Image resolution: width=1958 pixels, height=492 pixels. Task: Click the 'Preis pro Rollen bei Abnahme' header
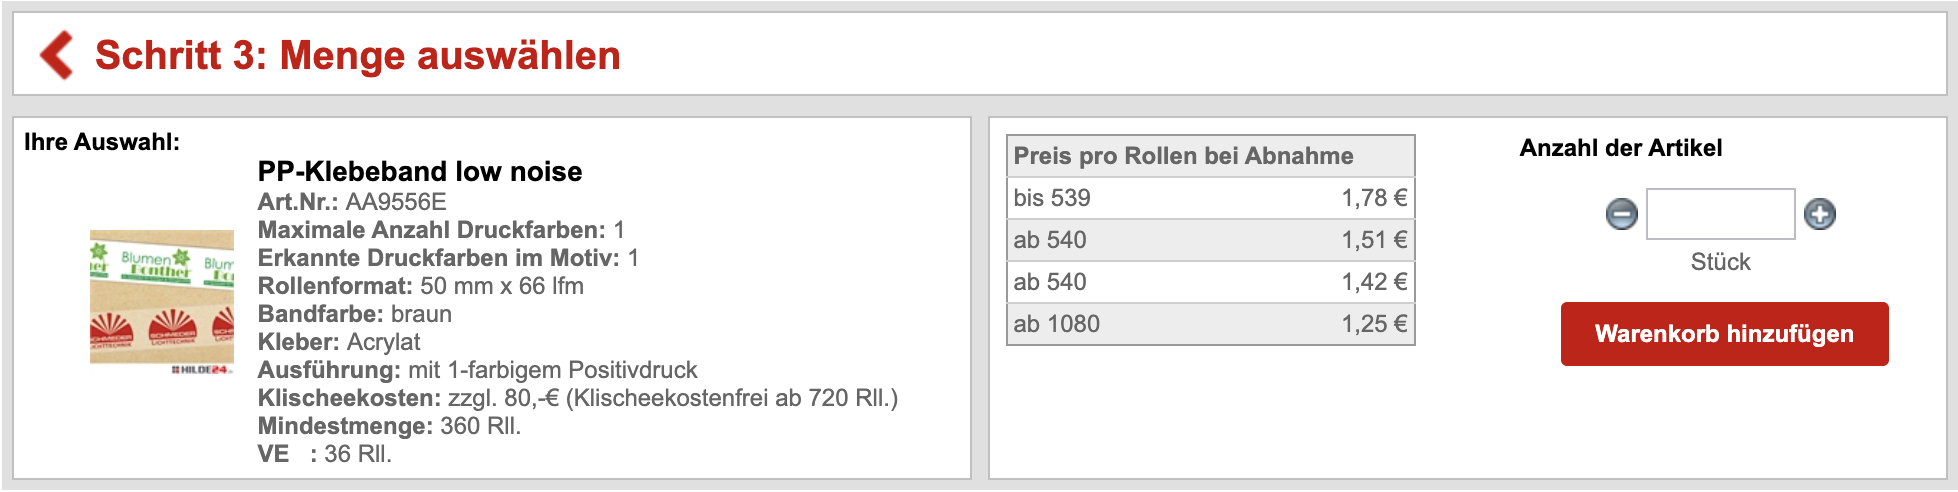[x=1183, y=156]
